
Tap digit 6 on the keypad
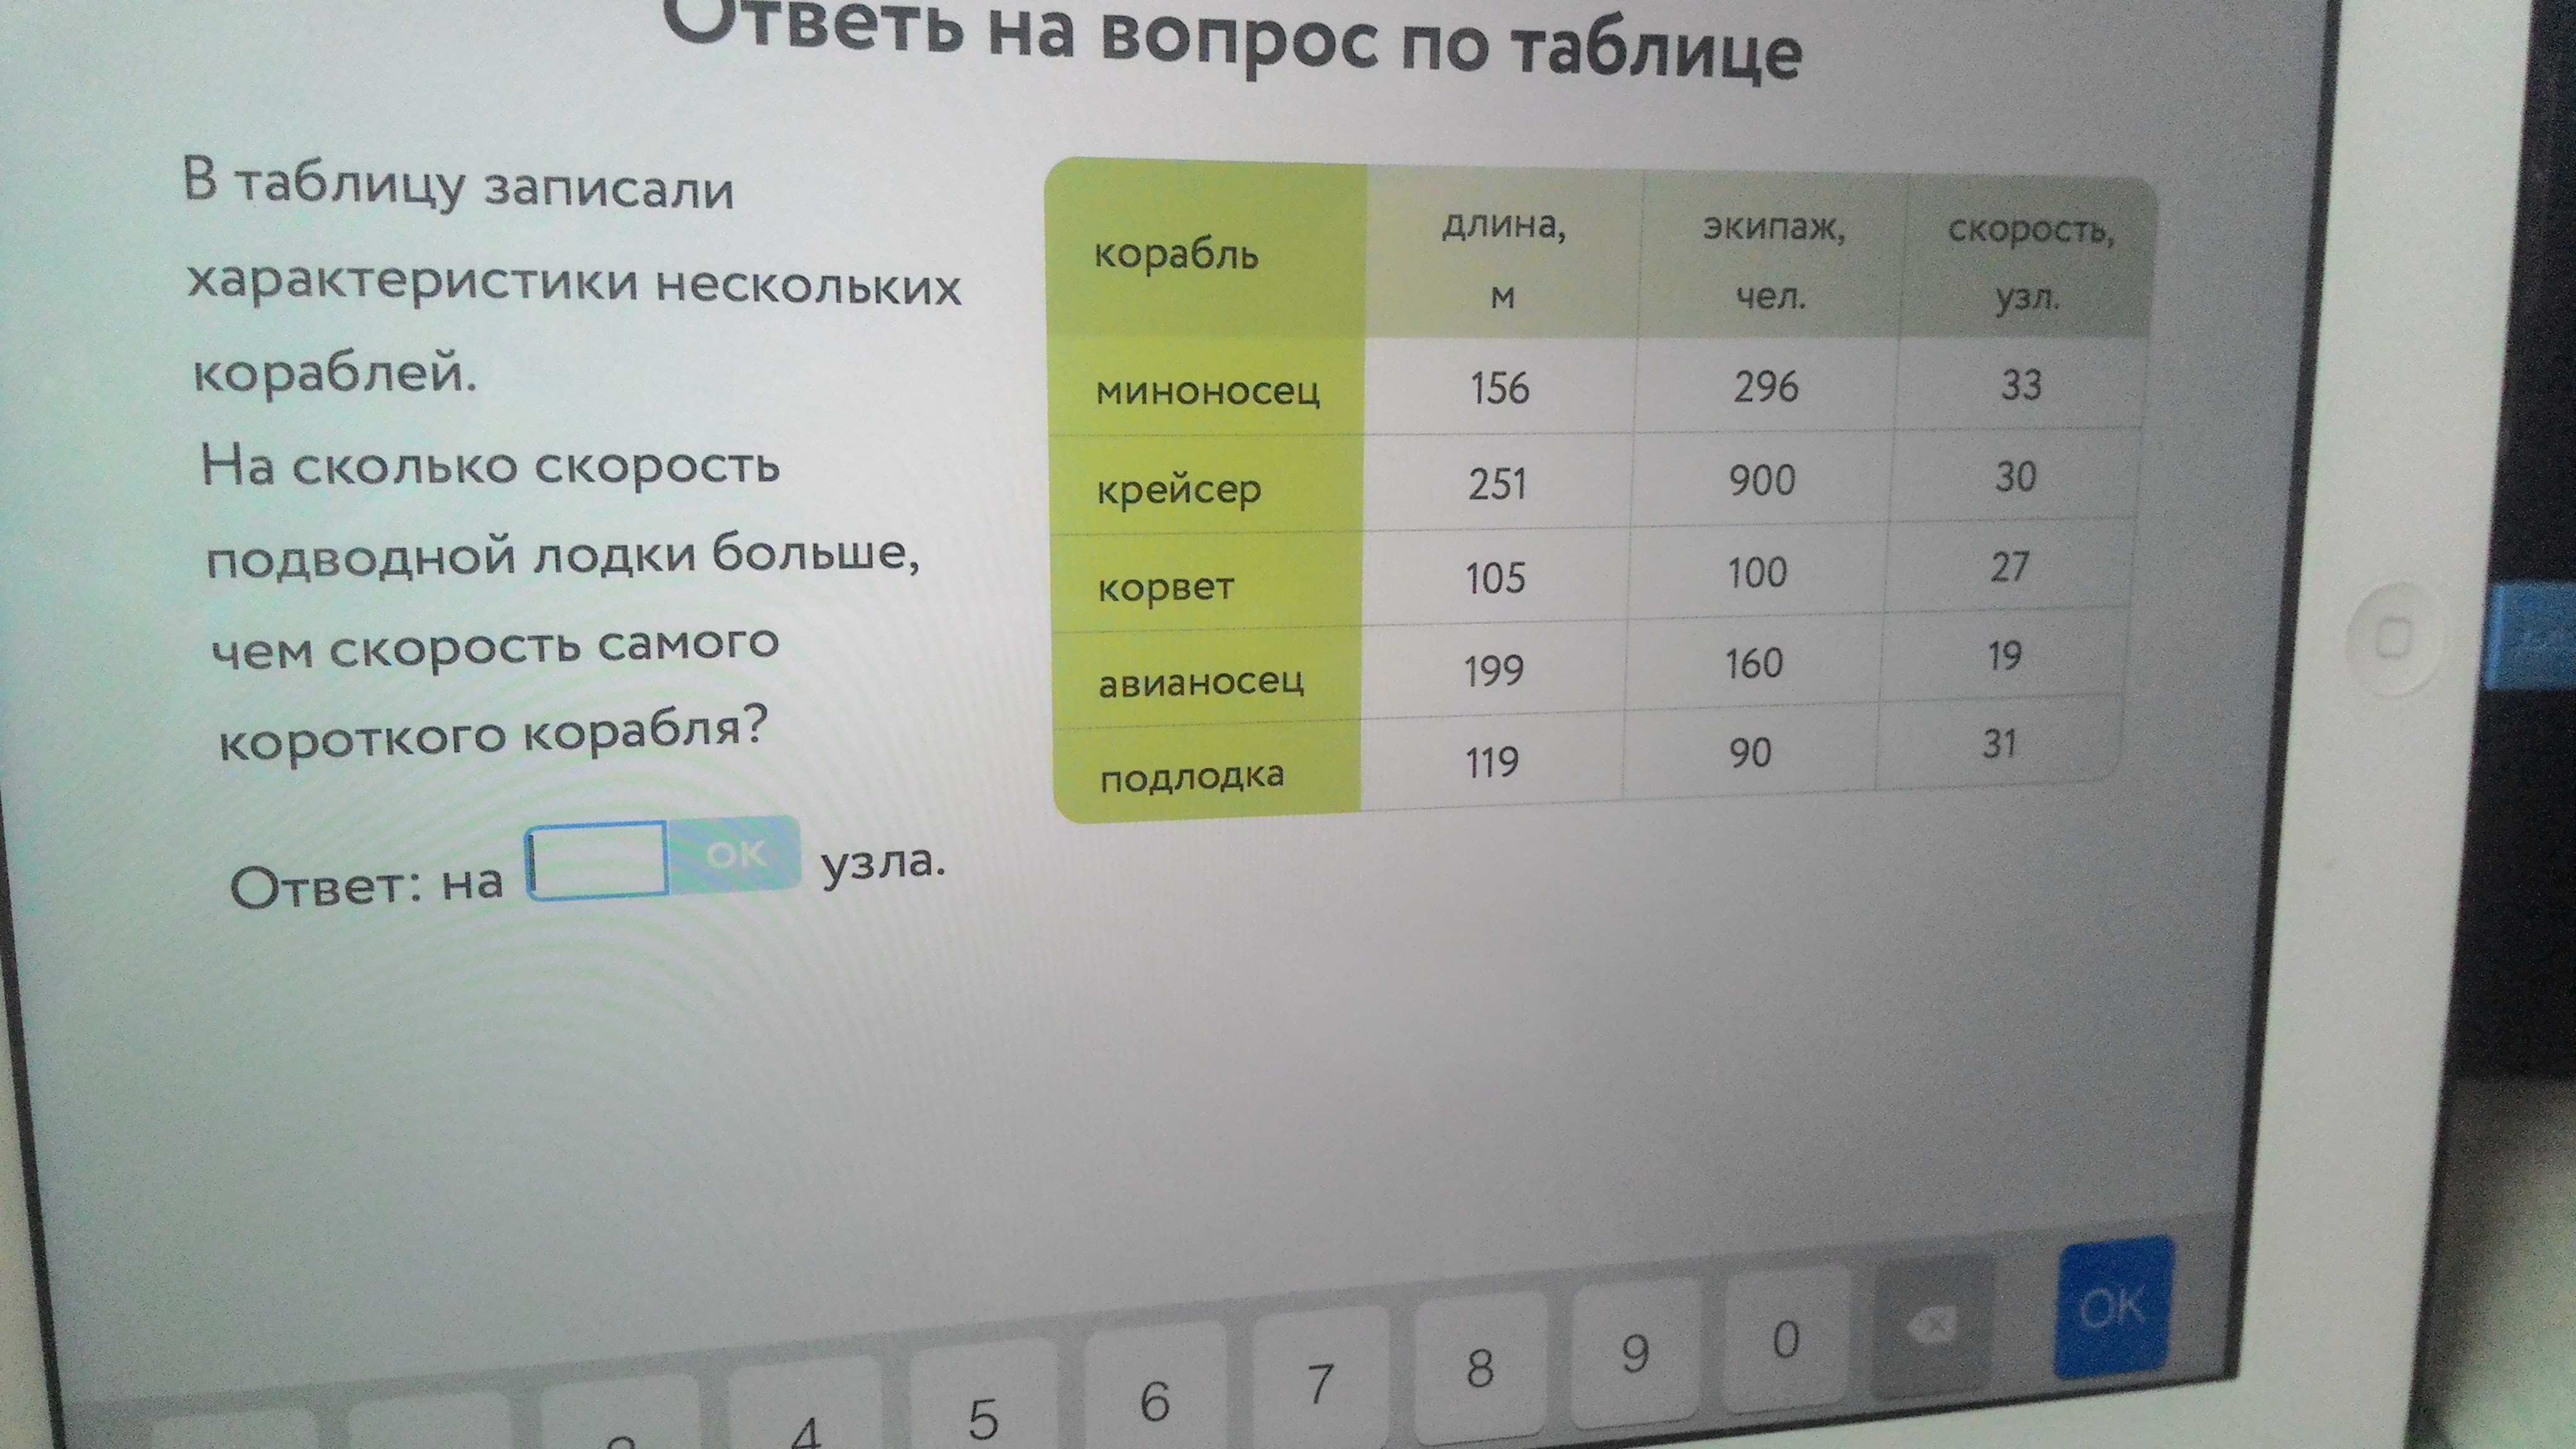coord(1154,1395)
